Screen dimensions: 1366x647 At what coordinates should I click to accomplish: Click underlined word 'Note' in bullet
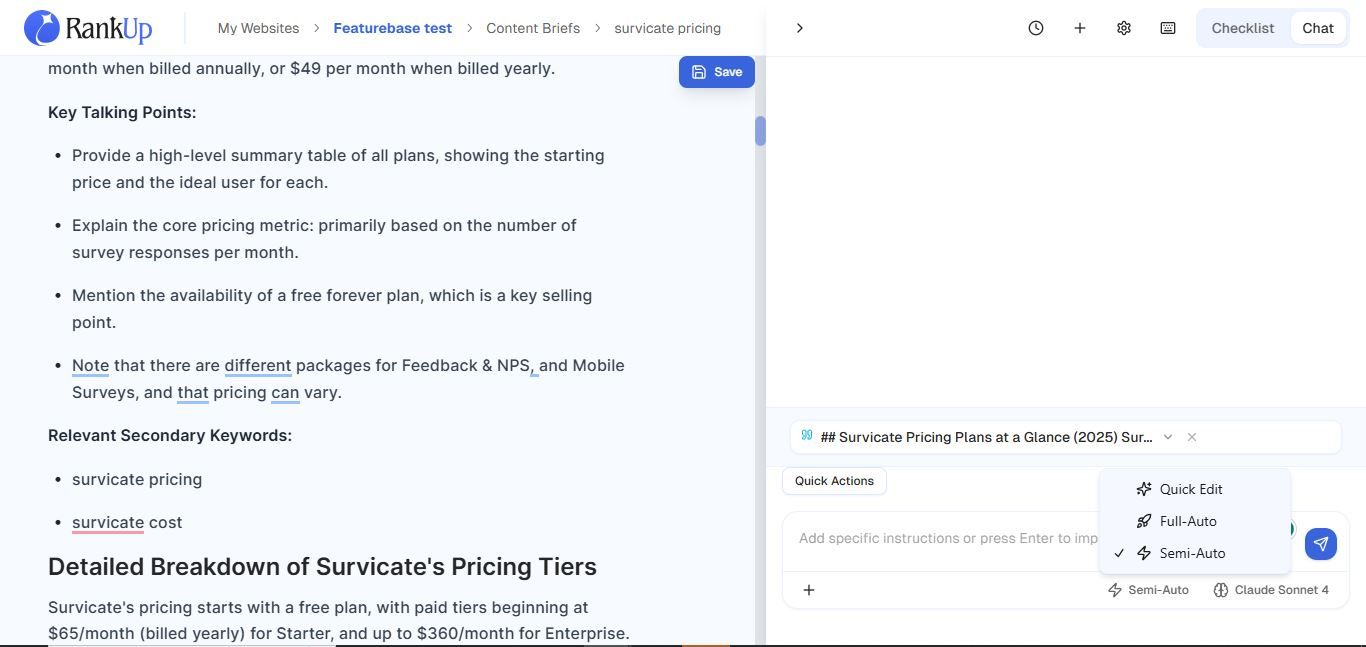coord(90,365)
